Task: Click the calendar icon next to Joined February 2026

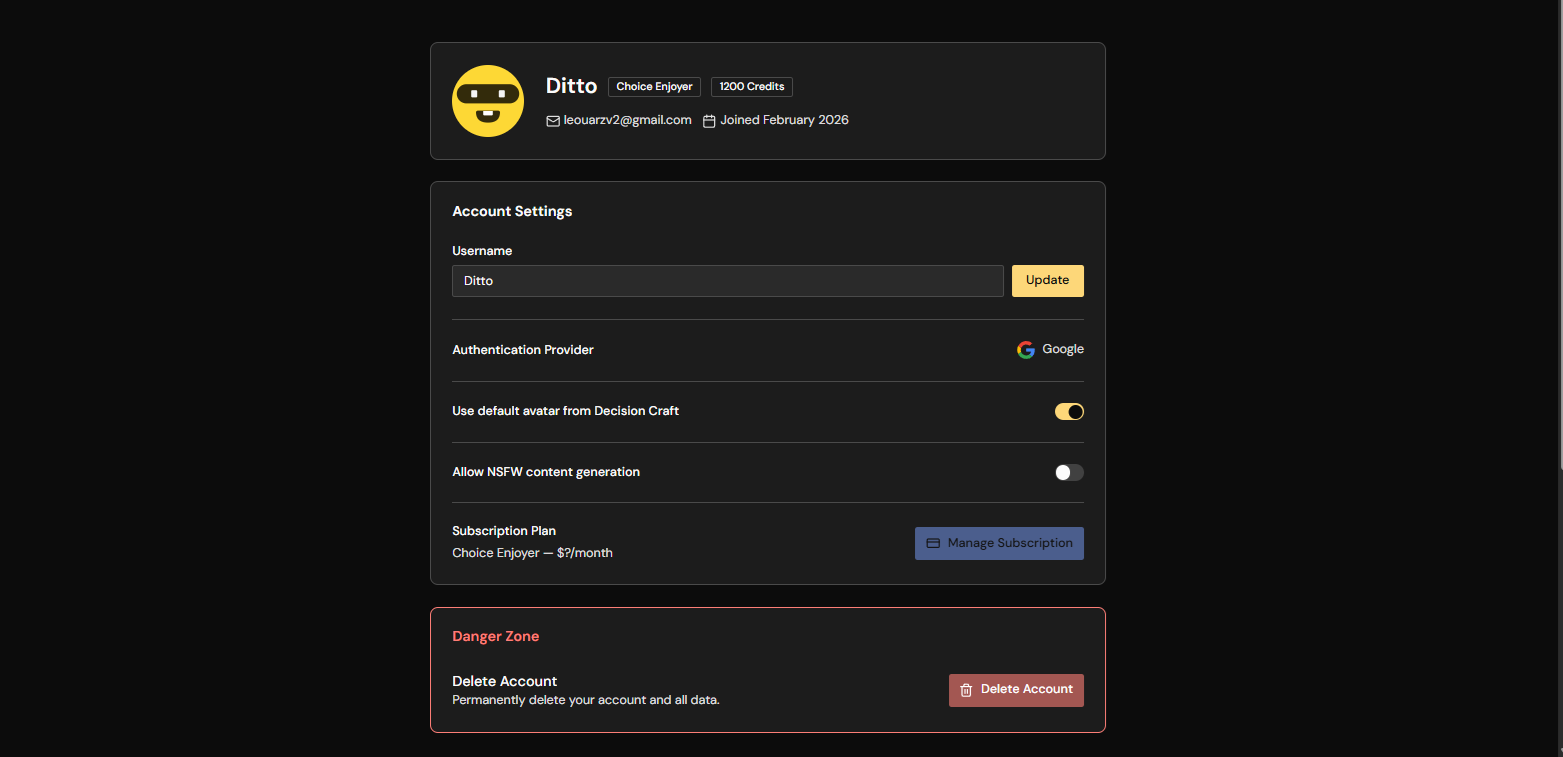Action: point(709,120)
